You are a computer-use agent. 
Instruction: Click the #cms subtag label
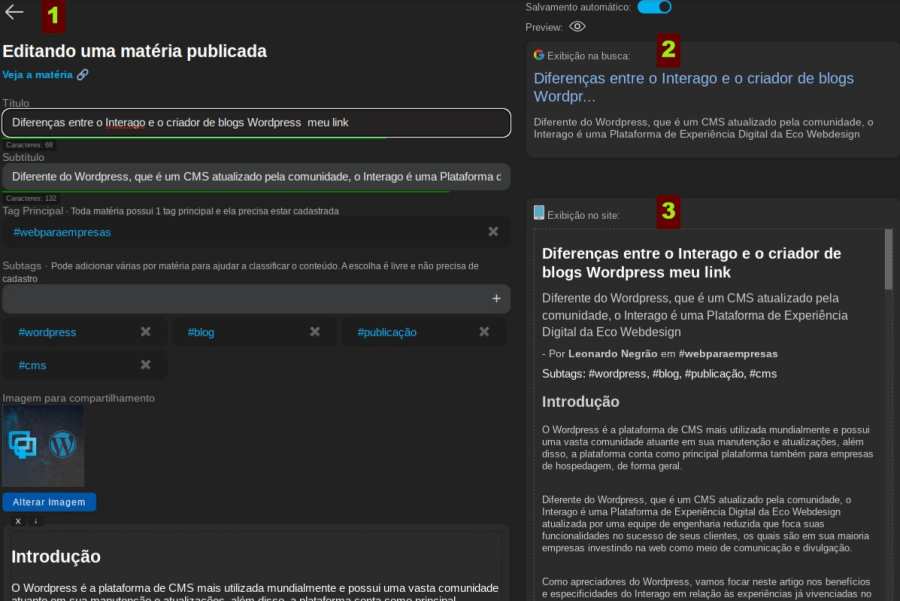pyautogui.click(x=32, y=366)
